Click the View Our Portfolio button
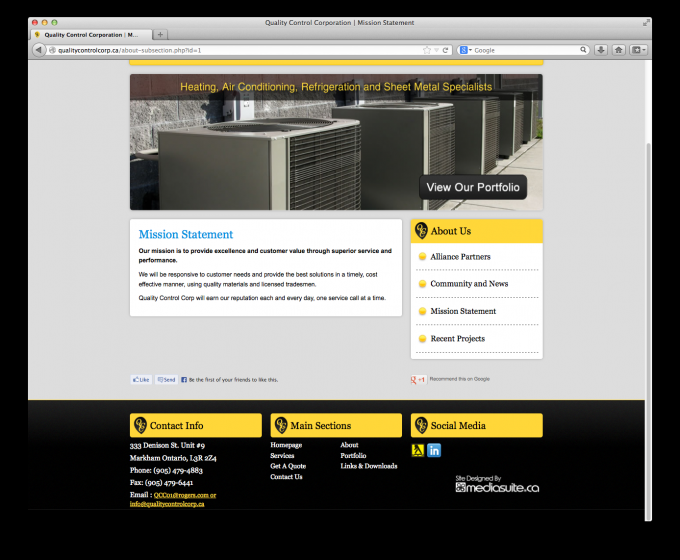Image resolution: width=680 pixels, height=560 pixels. point(473,187)
